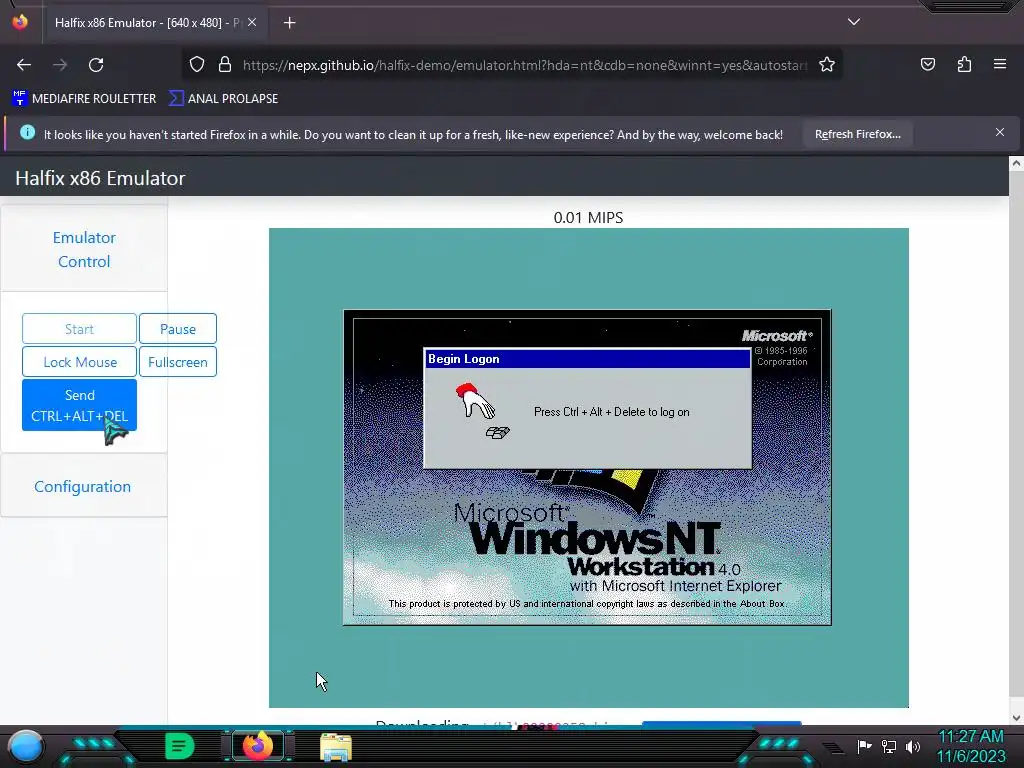Open network tray icon
This screenshot has height=768, width=1024.
point(889,746)
